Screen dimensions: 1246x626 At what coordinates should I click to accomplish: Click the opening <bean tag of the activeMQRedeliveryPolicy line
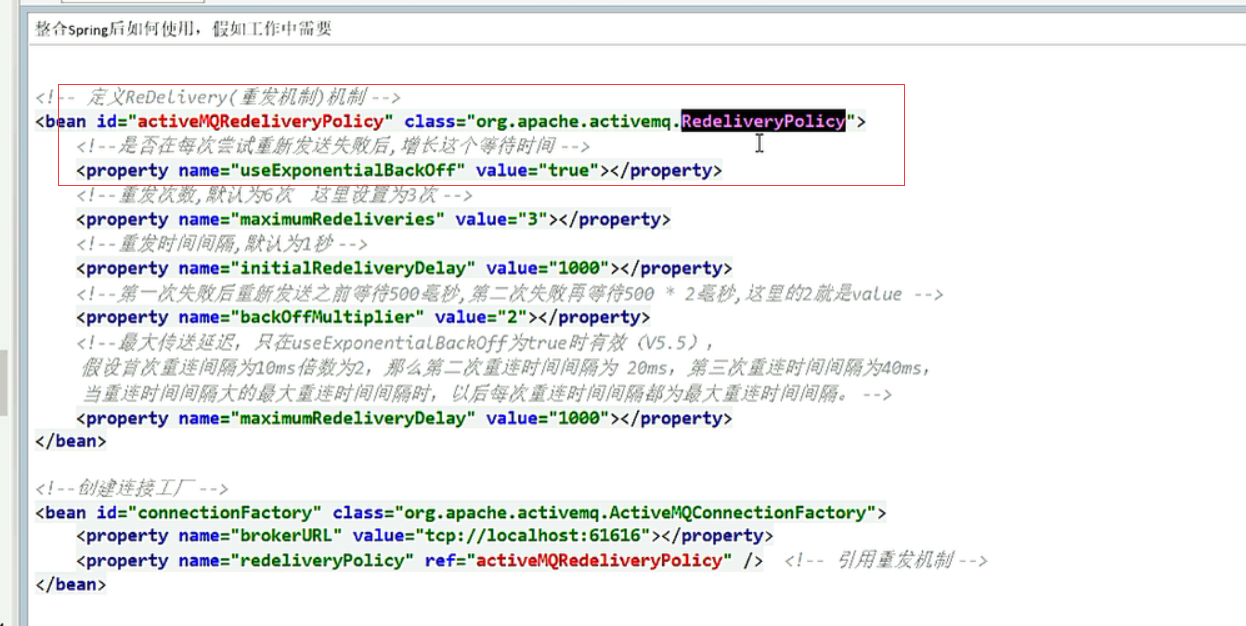60,121
